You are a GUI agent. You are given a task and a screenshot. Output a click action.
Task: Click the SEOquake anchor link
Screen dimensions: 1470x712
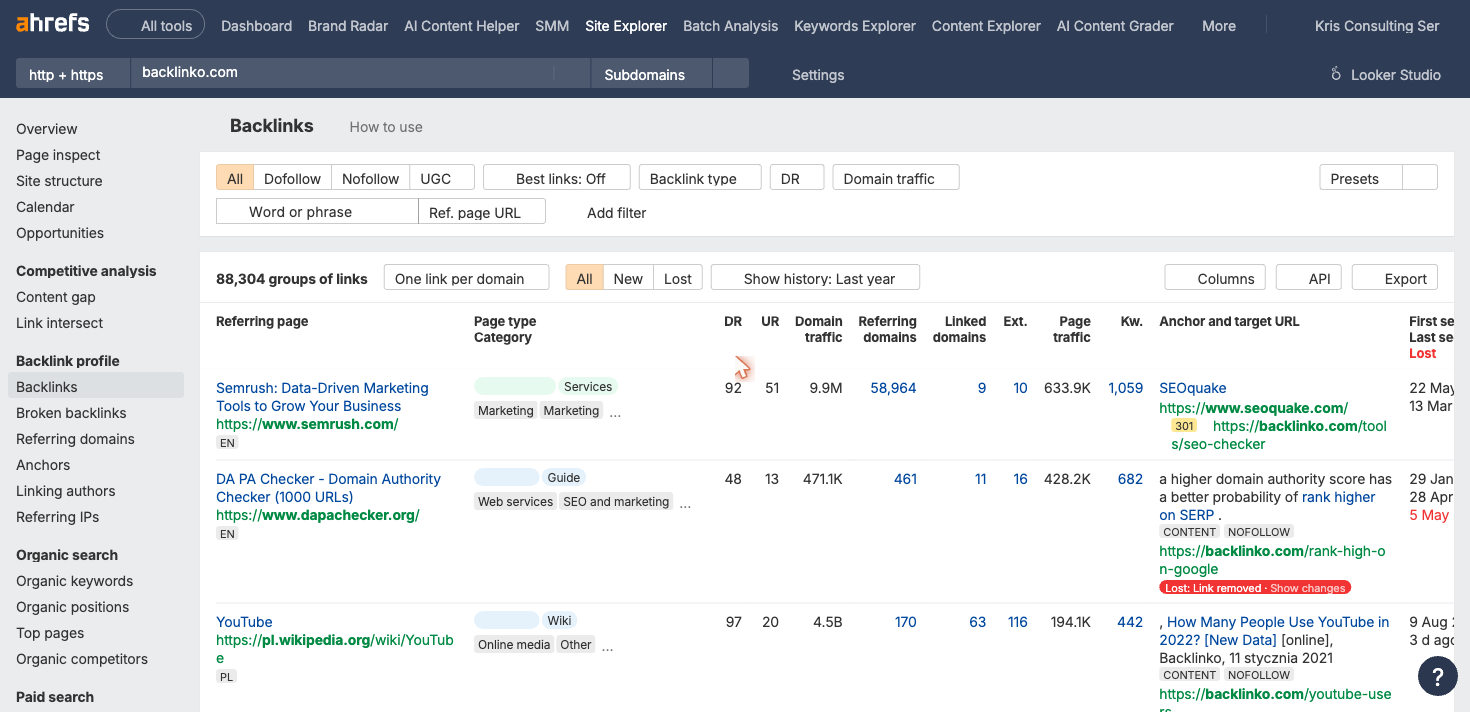click(x=1192, y=388)
